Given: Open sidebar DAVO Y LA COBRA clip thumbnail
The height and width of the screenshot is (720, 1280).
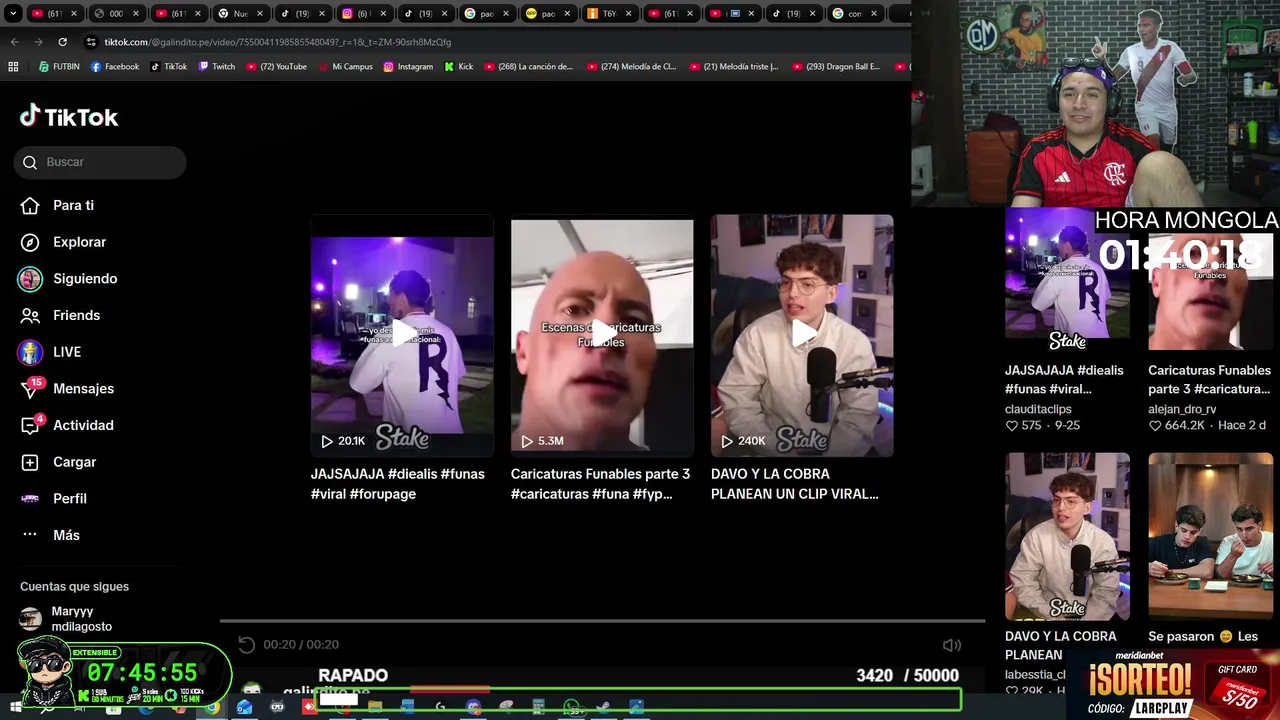Looking at the screenshot, I should click(1067, 537).
